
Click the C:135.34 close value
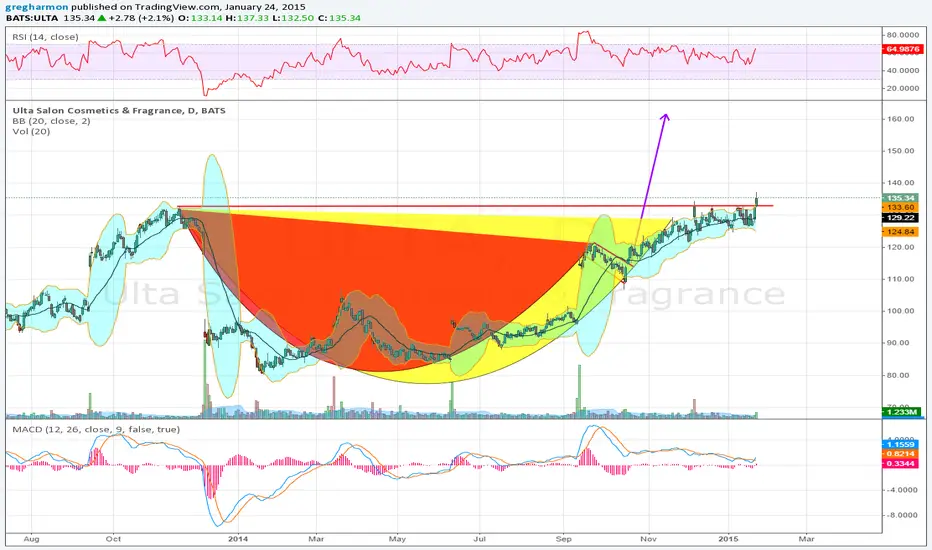coord(339,18)
